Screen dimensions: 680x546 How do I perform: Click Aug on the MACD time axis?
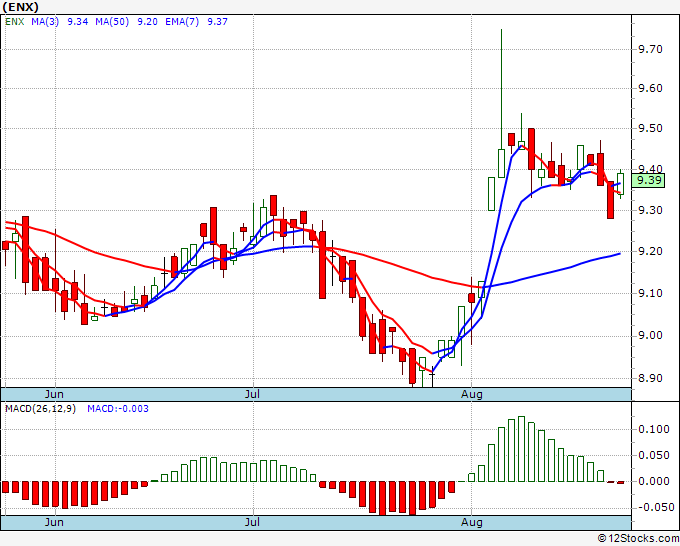[x=472, y=522]
